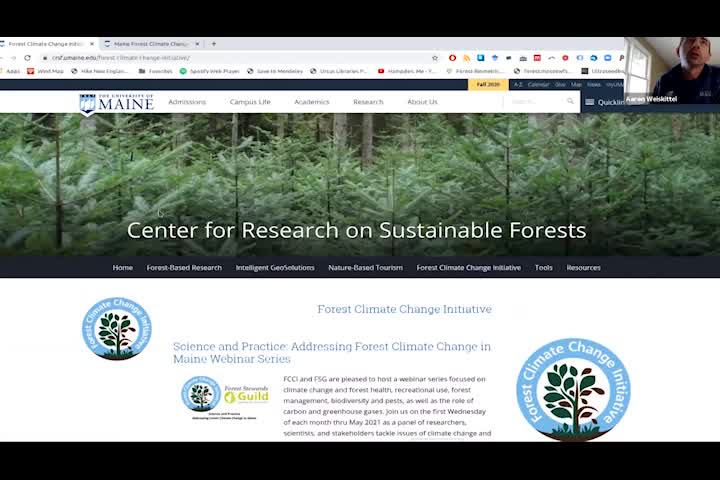Open the Calendar link in top bar
Image resolution: width=720 pixels, height=480 pixels.
[x=538, y=85]
